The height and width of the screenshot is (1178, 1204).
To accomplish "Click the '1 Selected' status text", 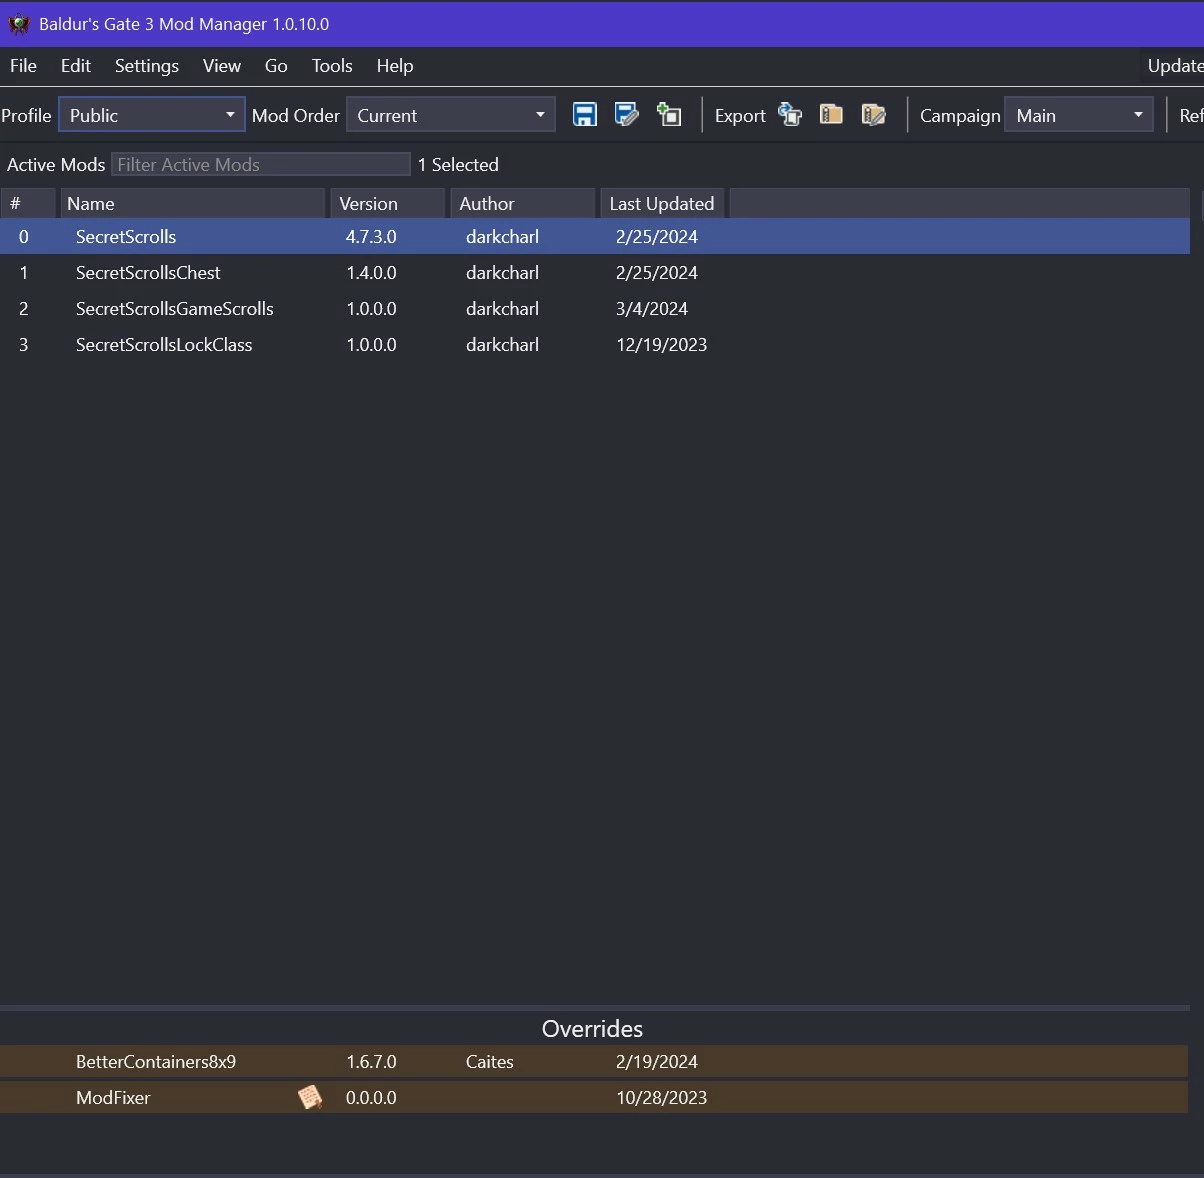I will tap(458, 165).
